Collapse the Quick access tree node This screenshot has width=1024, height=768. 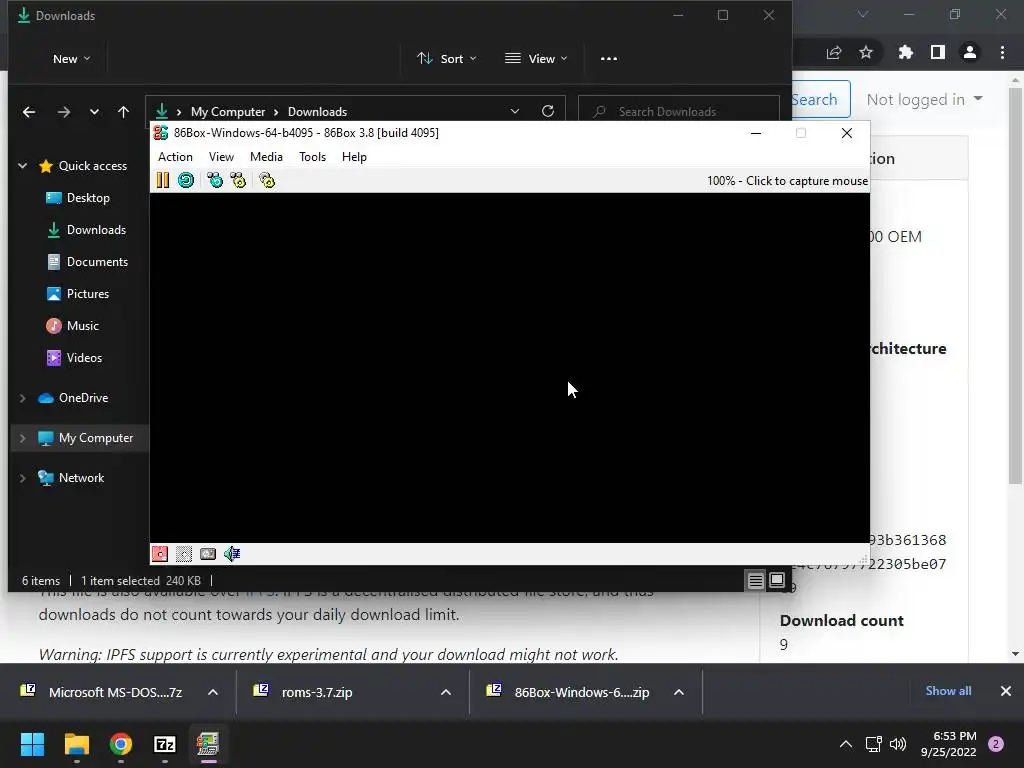pyautogui.click(x=22, y=166)
